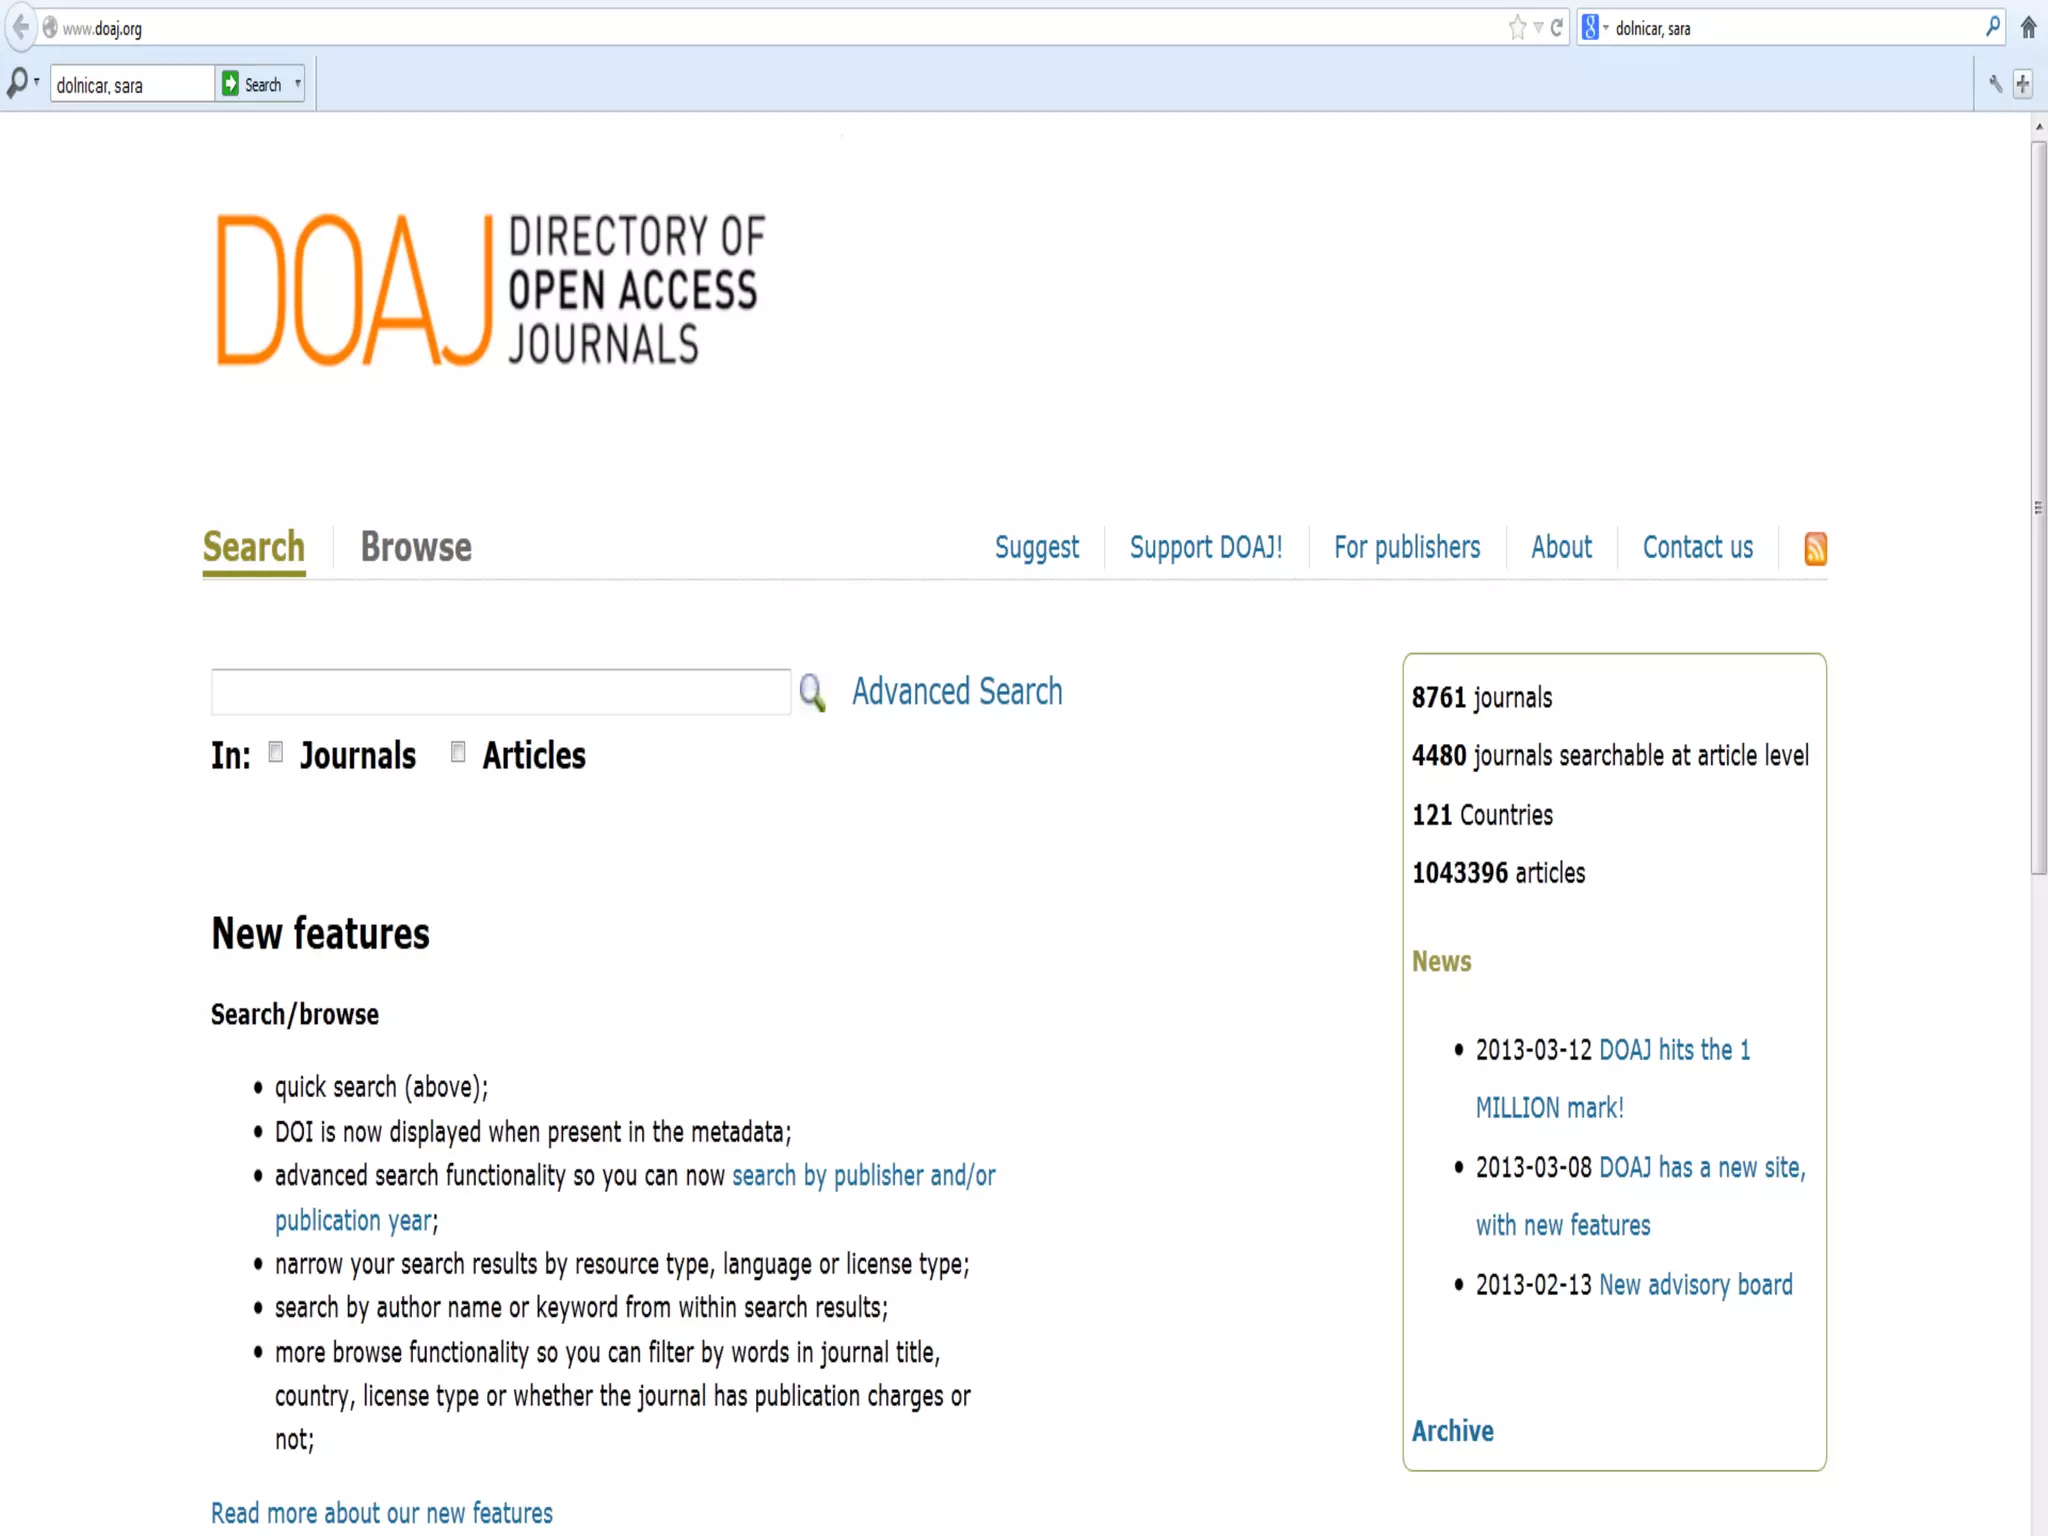Click the DOAJ search magnifier icon
Screen dimensions: 2048x1536
[x=812, y=692]
